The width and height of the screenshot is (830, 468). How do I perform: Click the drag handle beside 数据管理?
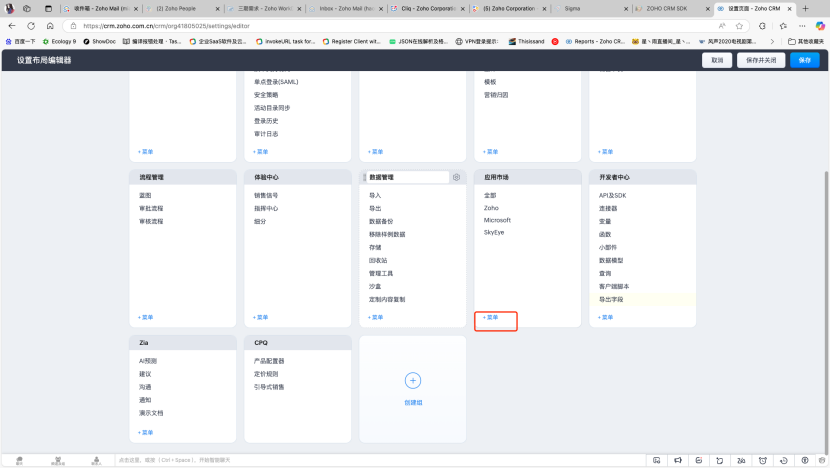365,177
